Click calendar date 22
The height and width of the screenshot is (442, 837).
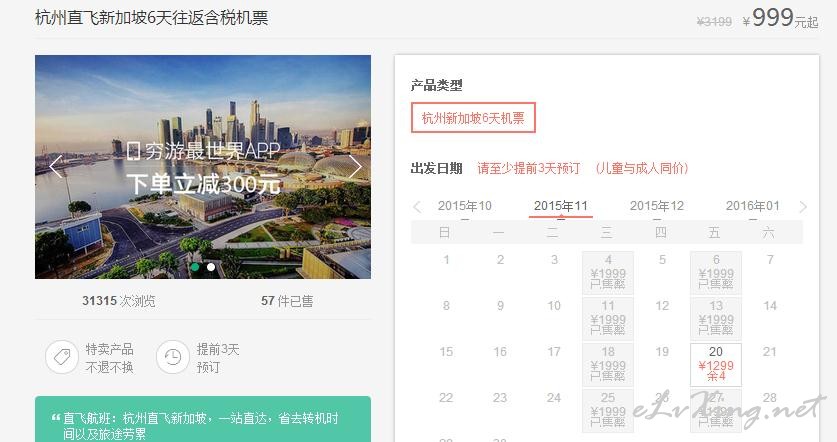[446, 398]
